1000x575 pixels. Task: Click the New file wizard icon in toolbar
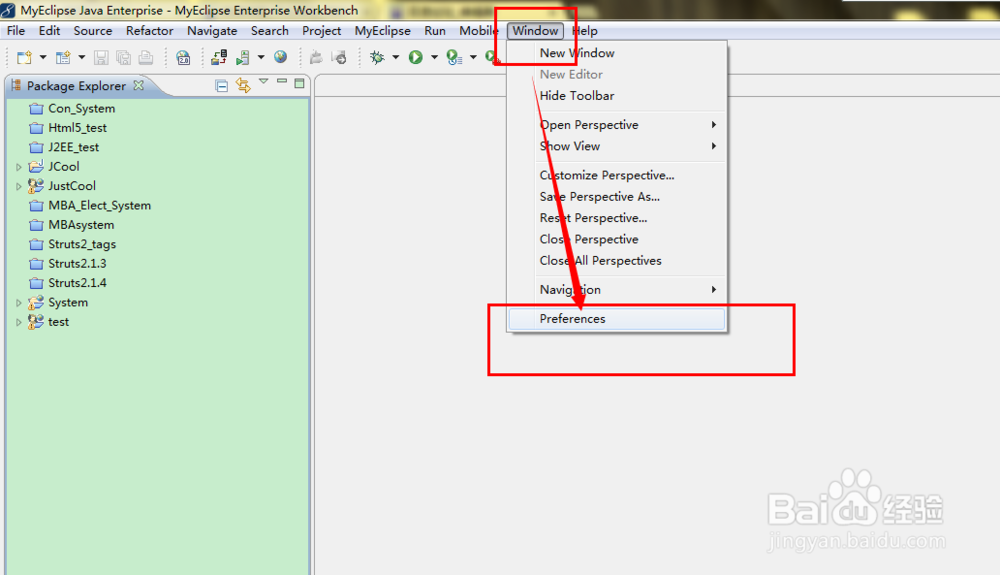[x=24, y=57]
